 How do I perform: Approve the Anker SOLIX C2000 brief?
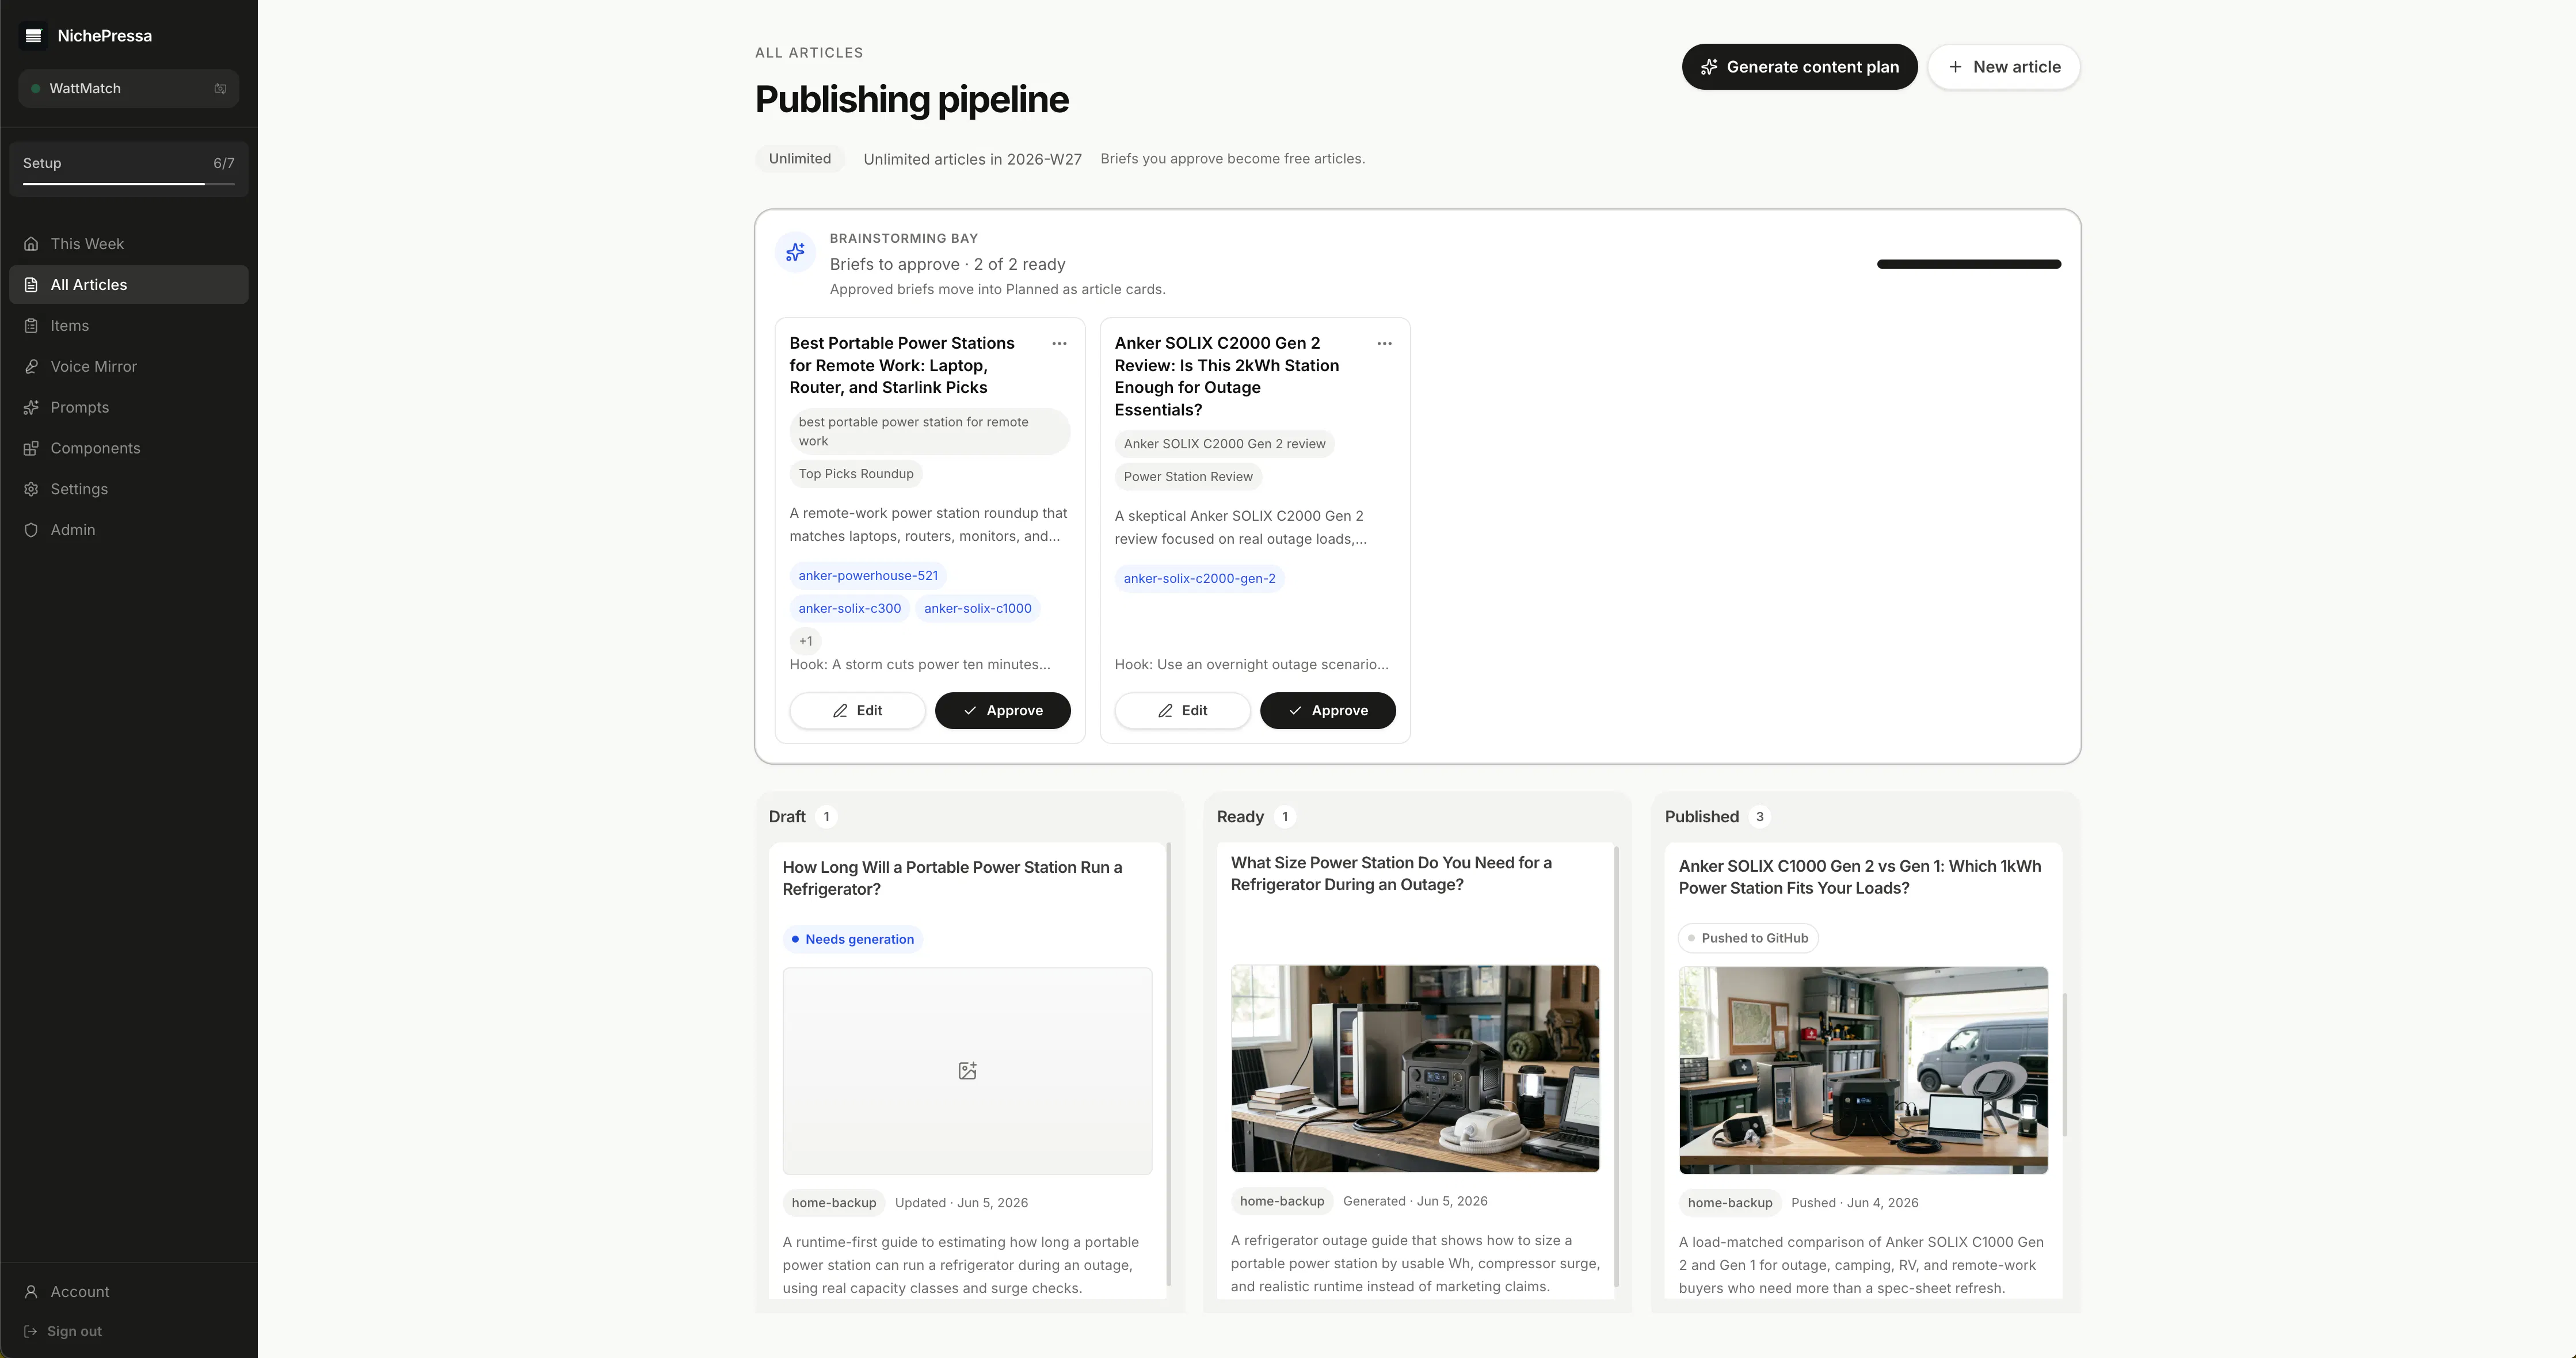point(1328,711)
